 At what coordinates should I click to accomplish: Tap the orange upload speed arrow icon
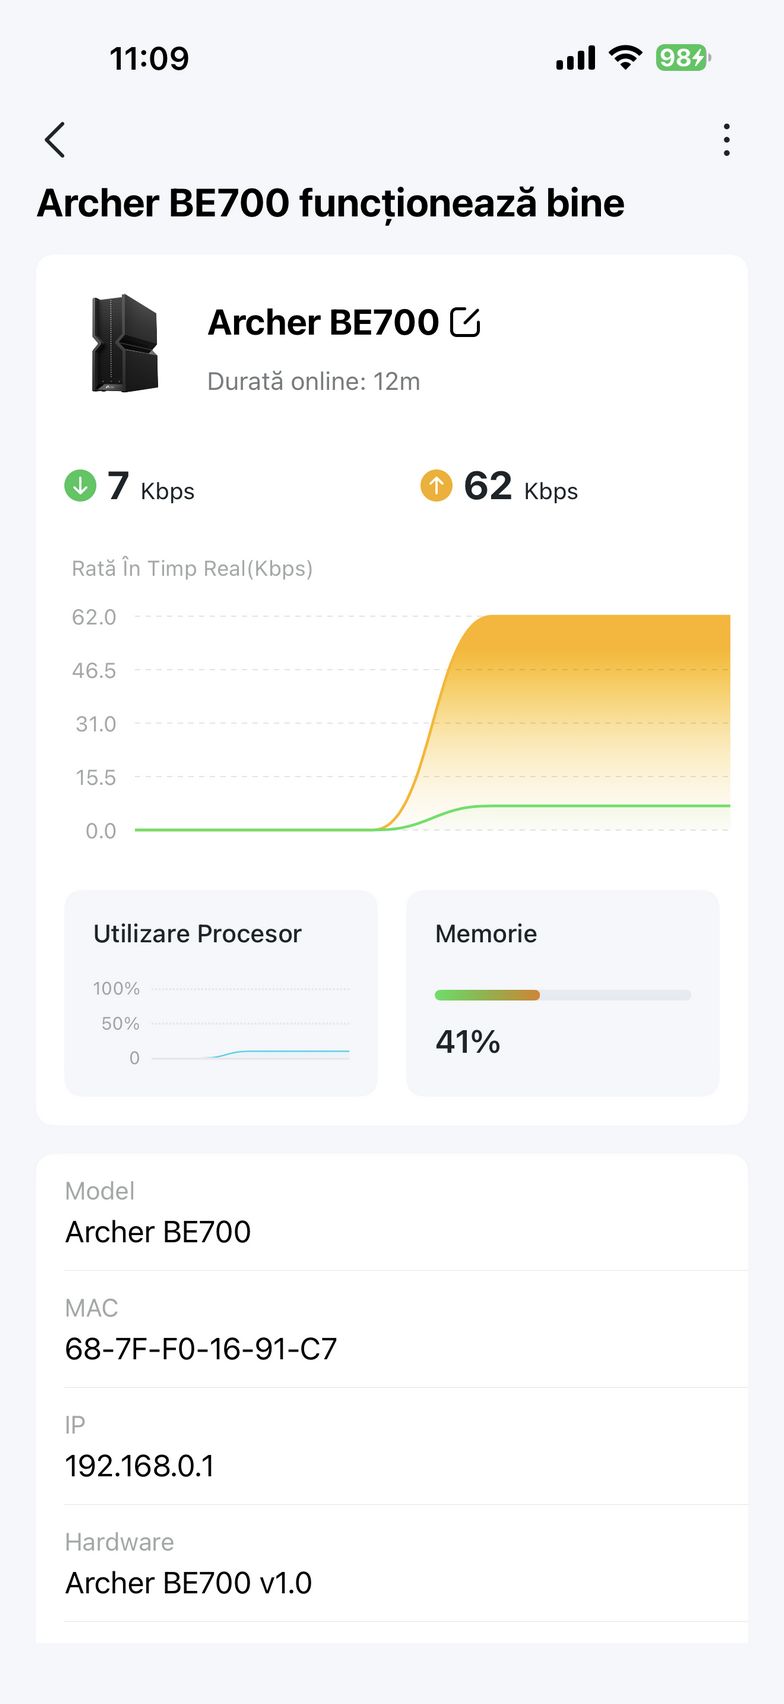(x=436, y=486)
